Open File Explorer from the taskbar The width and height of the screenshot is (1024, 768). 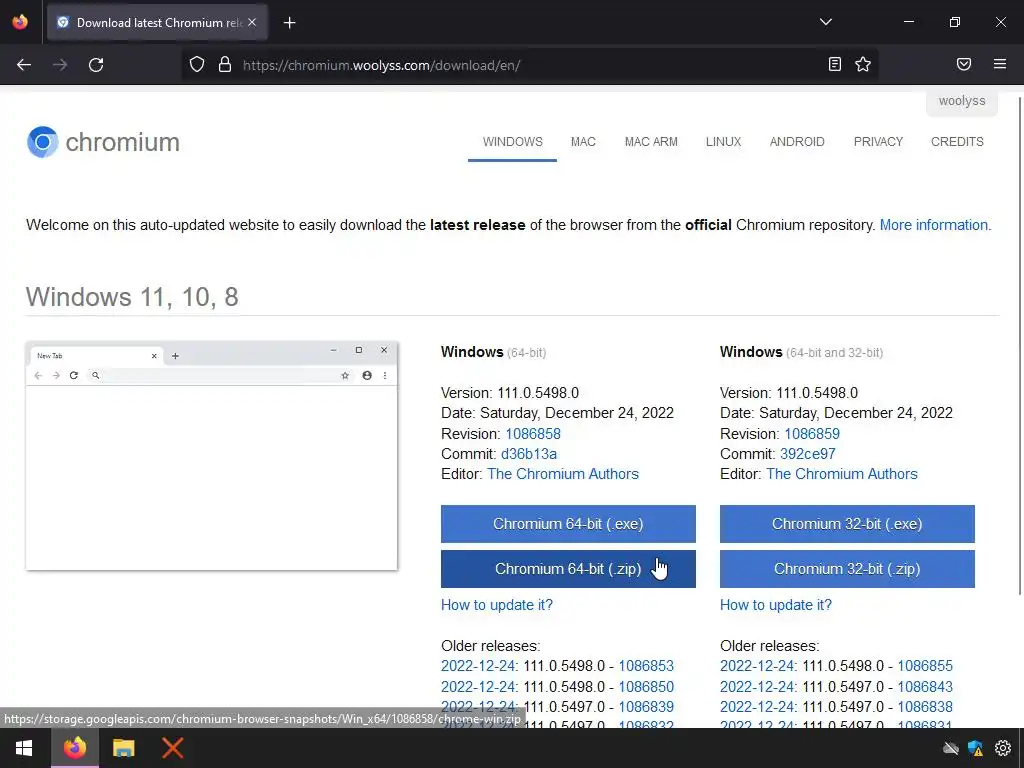click(x=123, y=748)
